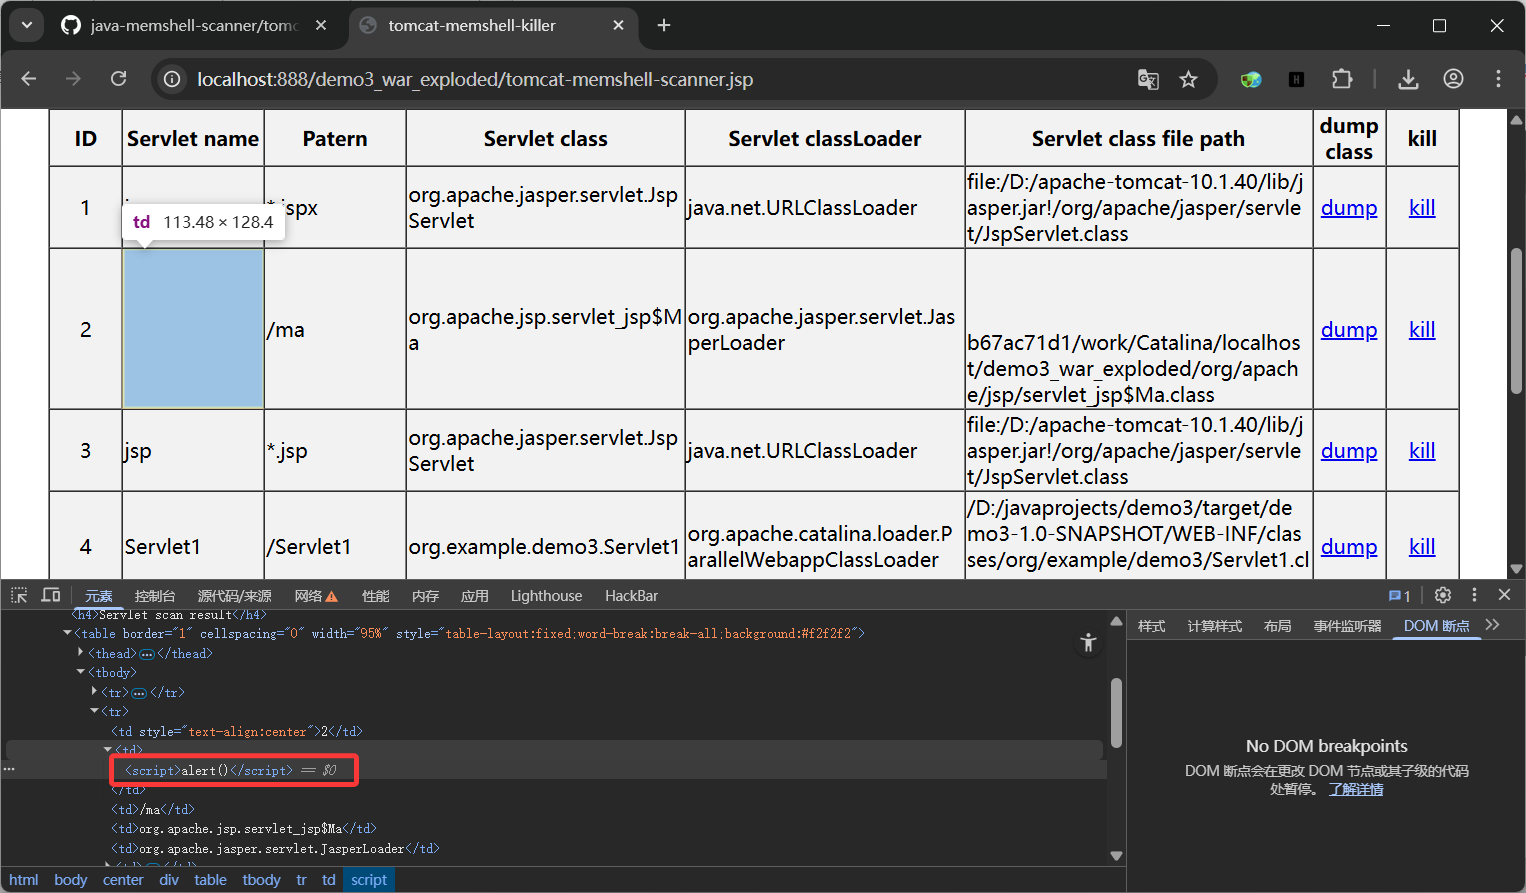Open the DevTools accessibility tree button
Image resolution: width=1526 pixels, height=893 pixels.
click(x=1089, y=643)
